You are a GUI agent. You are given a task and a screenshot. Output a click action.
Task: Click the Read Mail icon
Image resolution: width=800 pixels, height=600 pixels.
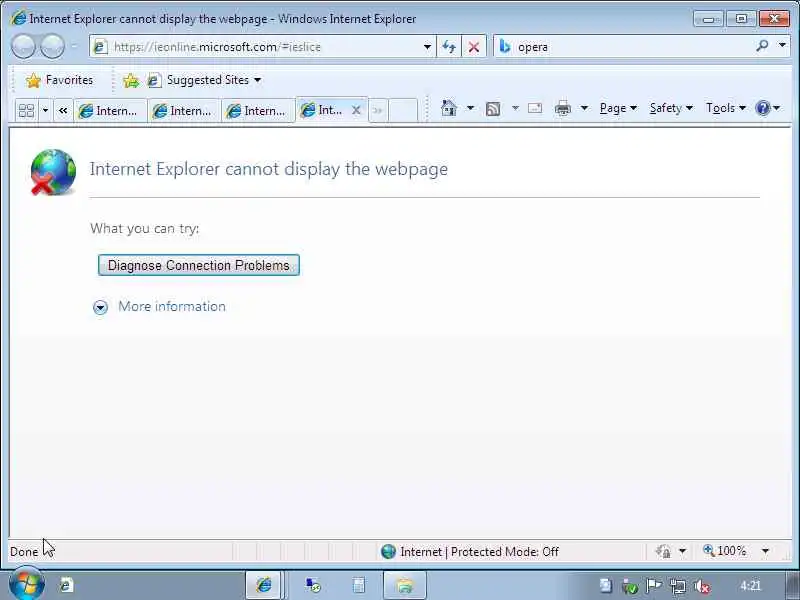pyautogui.click(x=535, y=108)
